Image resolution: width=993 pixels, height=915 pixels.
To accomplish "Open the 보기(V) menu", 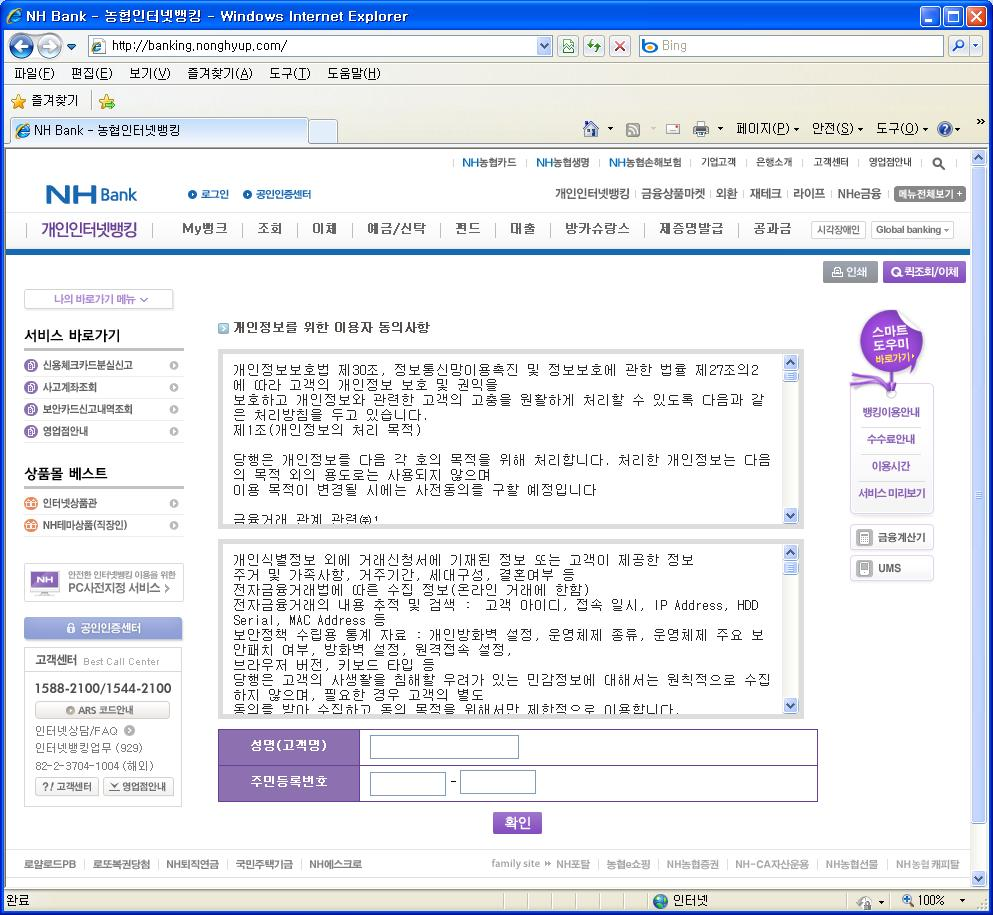I will coord(149,73).
